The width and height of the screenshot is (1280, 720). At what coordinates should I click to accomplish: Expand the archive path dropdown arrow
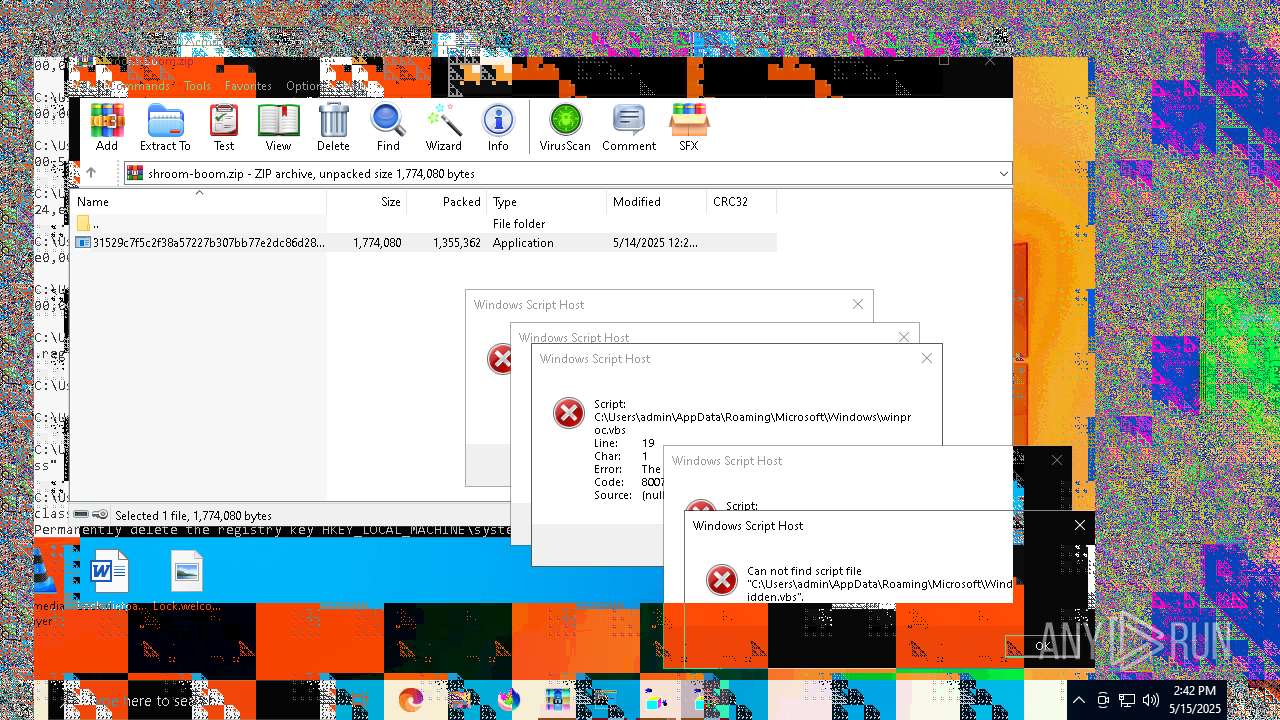[1003, 174]
